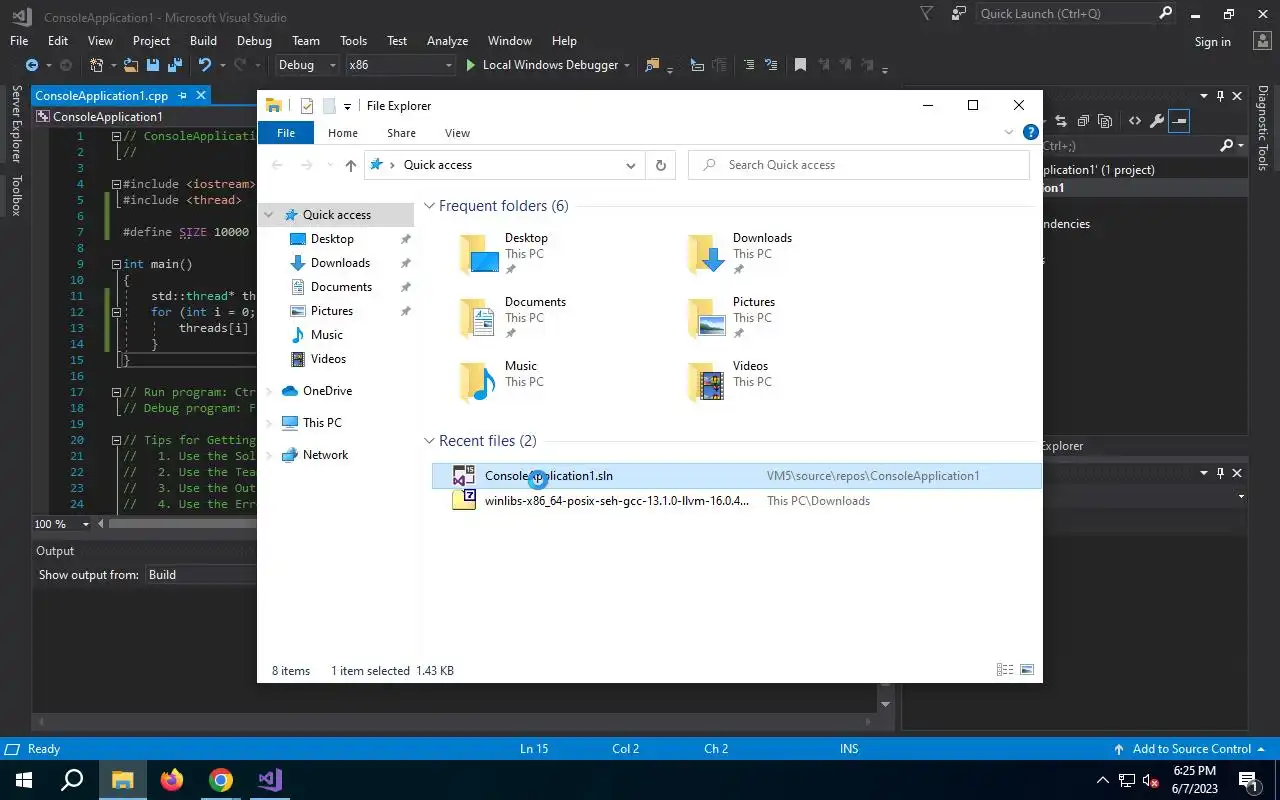Click Add to Source Control in status bar
1280x800 pixels.
tap(1191, 749)
